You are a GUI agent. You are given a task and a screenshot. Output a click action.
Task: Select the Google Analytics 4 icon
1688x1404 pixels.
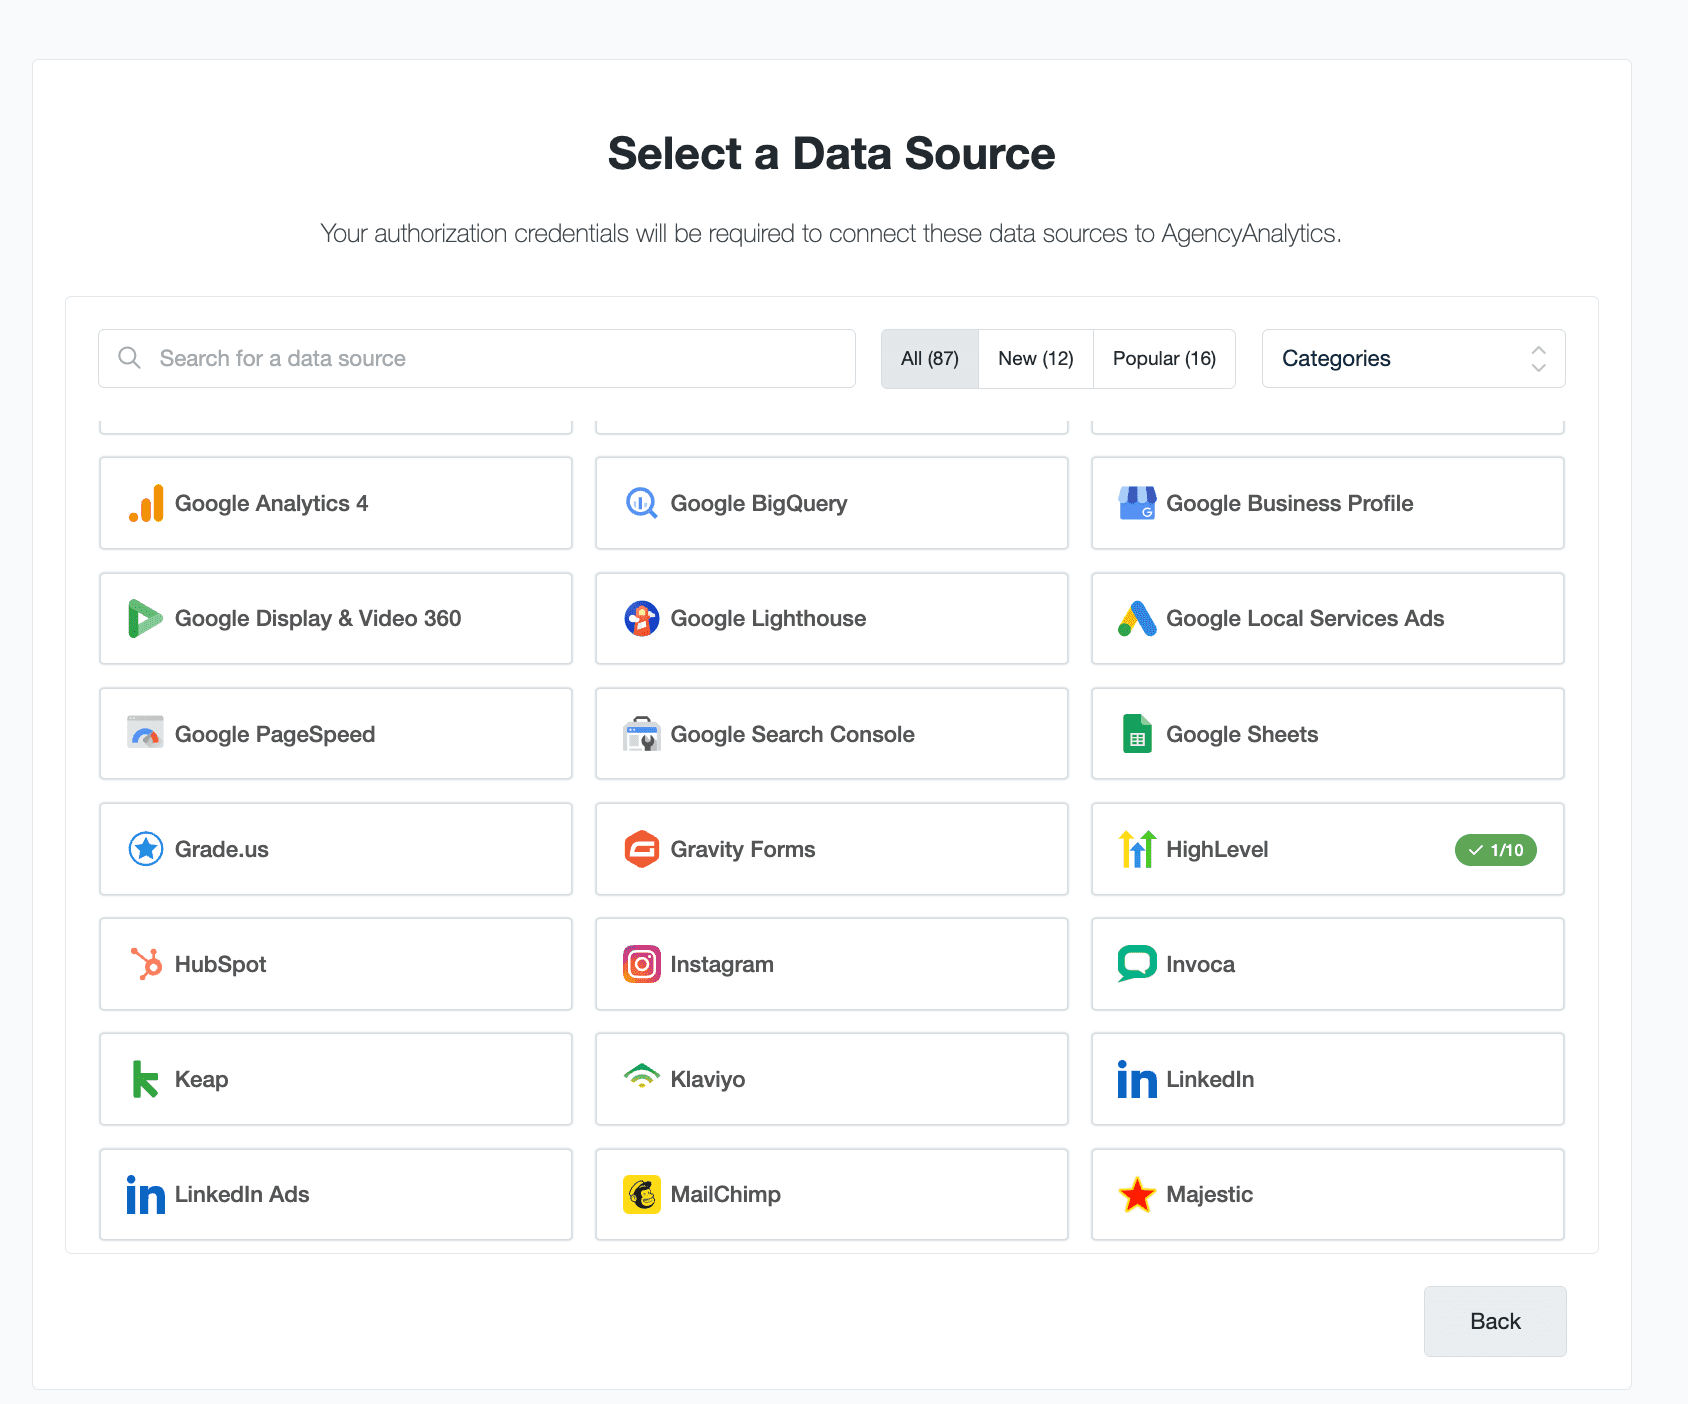[x=145, y=503]
